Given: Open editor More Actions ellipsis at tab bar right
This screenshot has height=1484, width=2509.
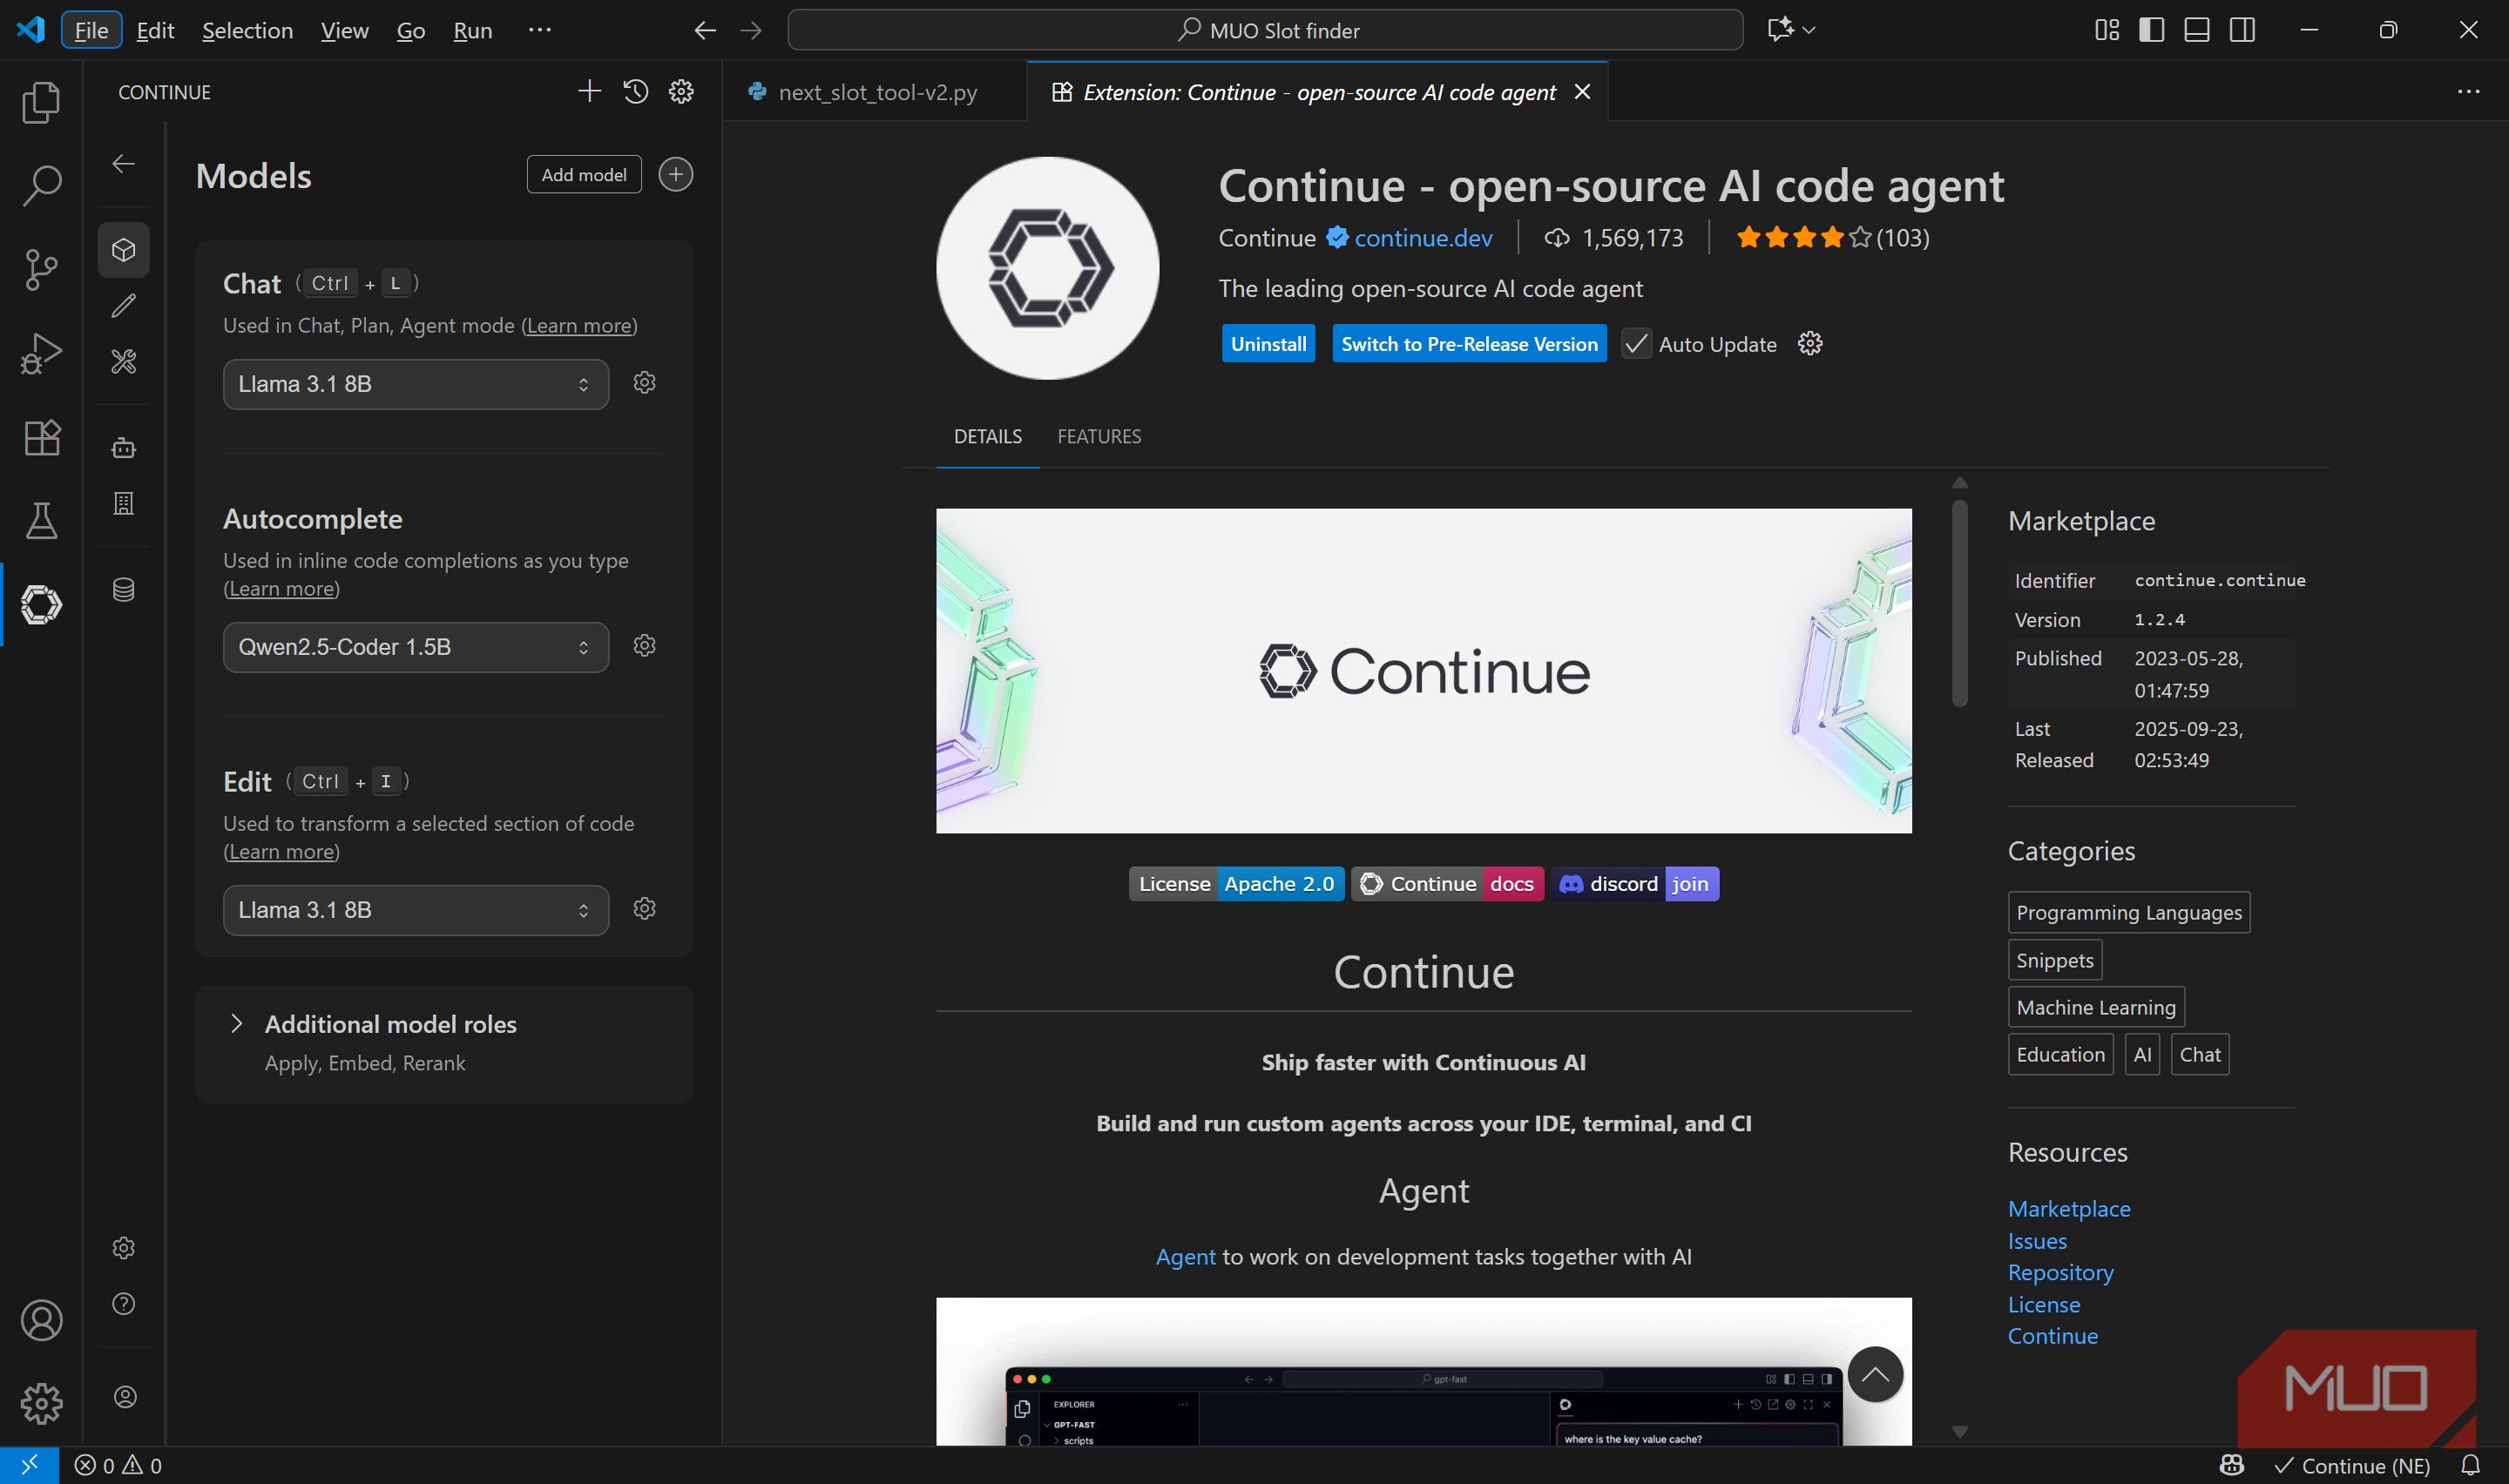Looking at the screenshot, I should (x=2468, y=92).
